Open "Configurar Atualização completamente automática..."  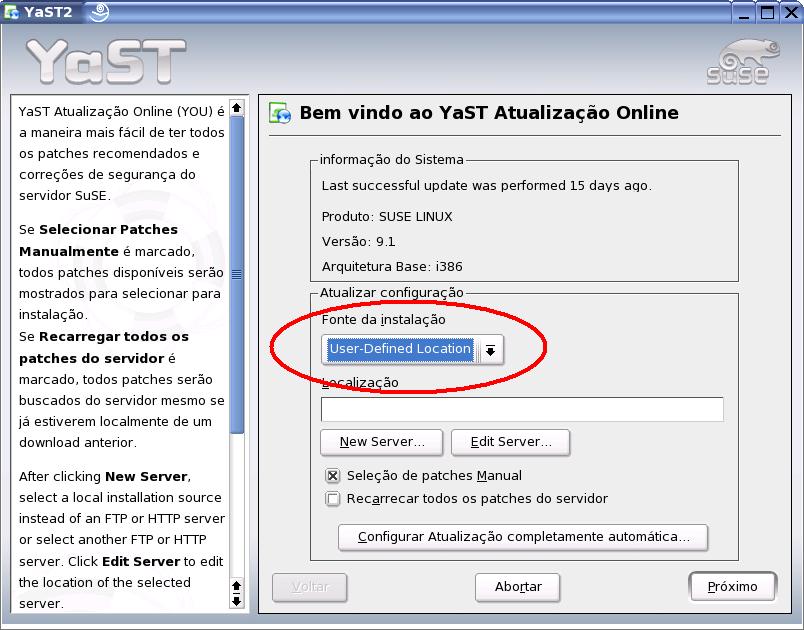523,537
